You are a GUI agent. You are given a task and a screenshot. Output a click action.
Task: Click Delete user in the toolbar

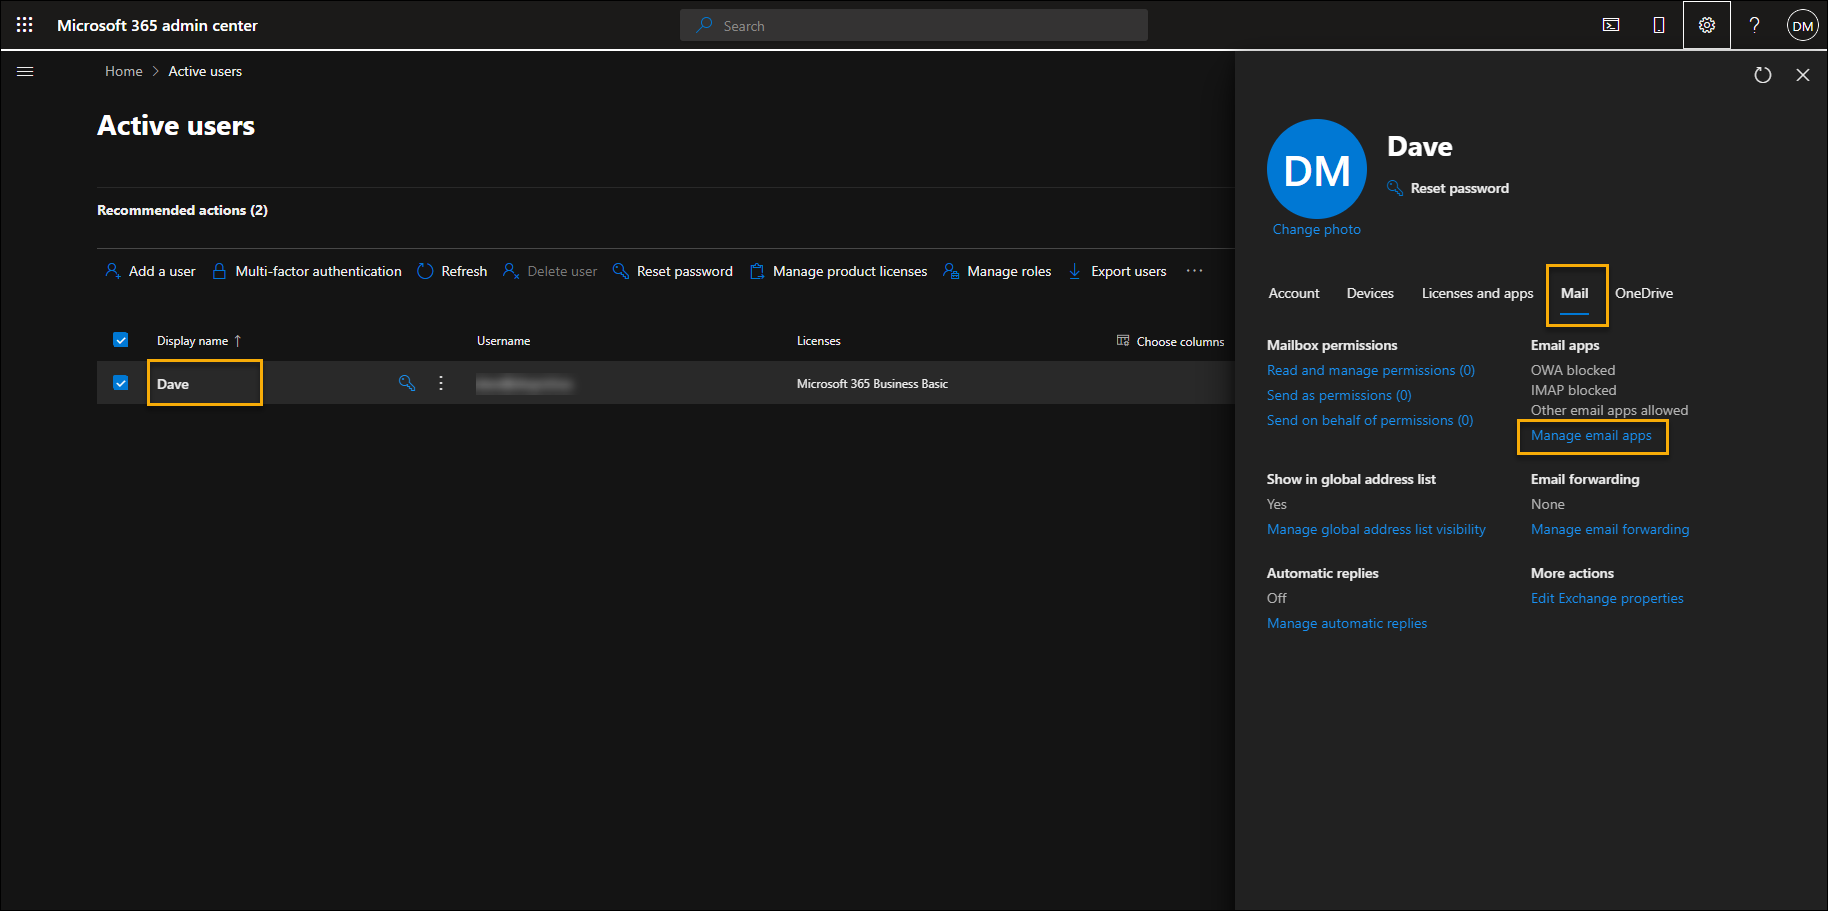click(x=550, y=271)
